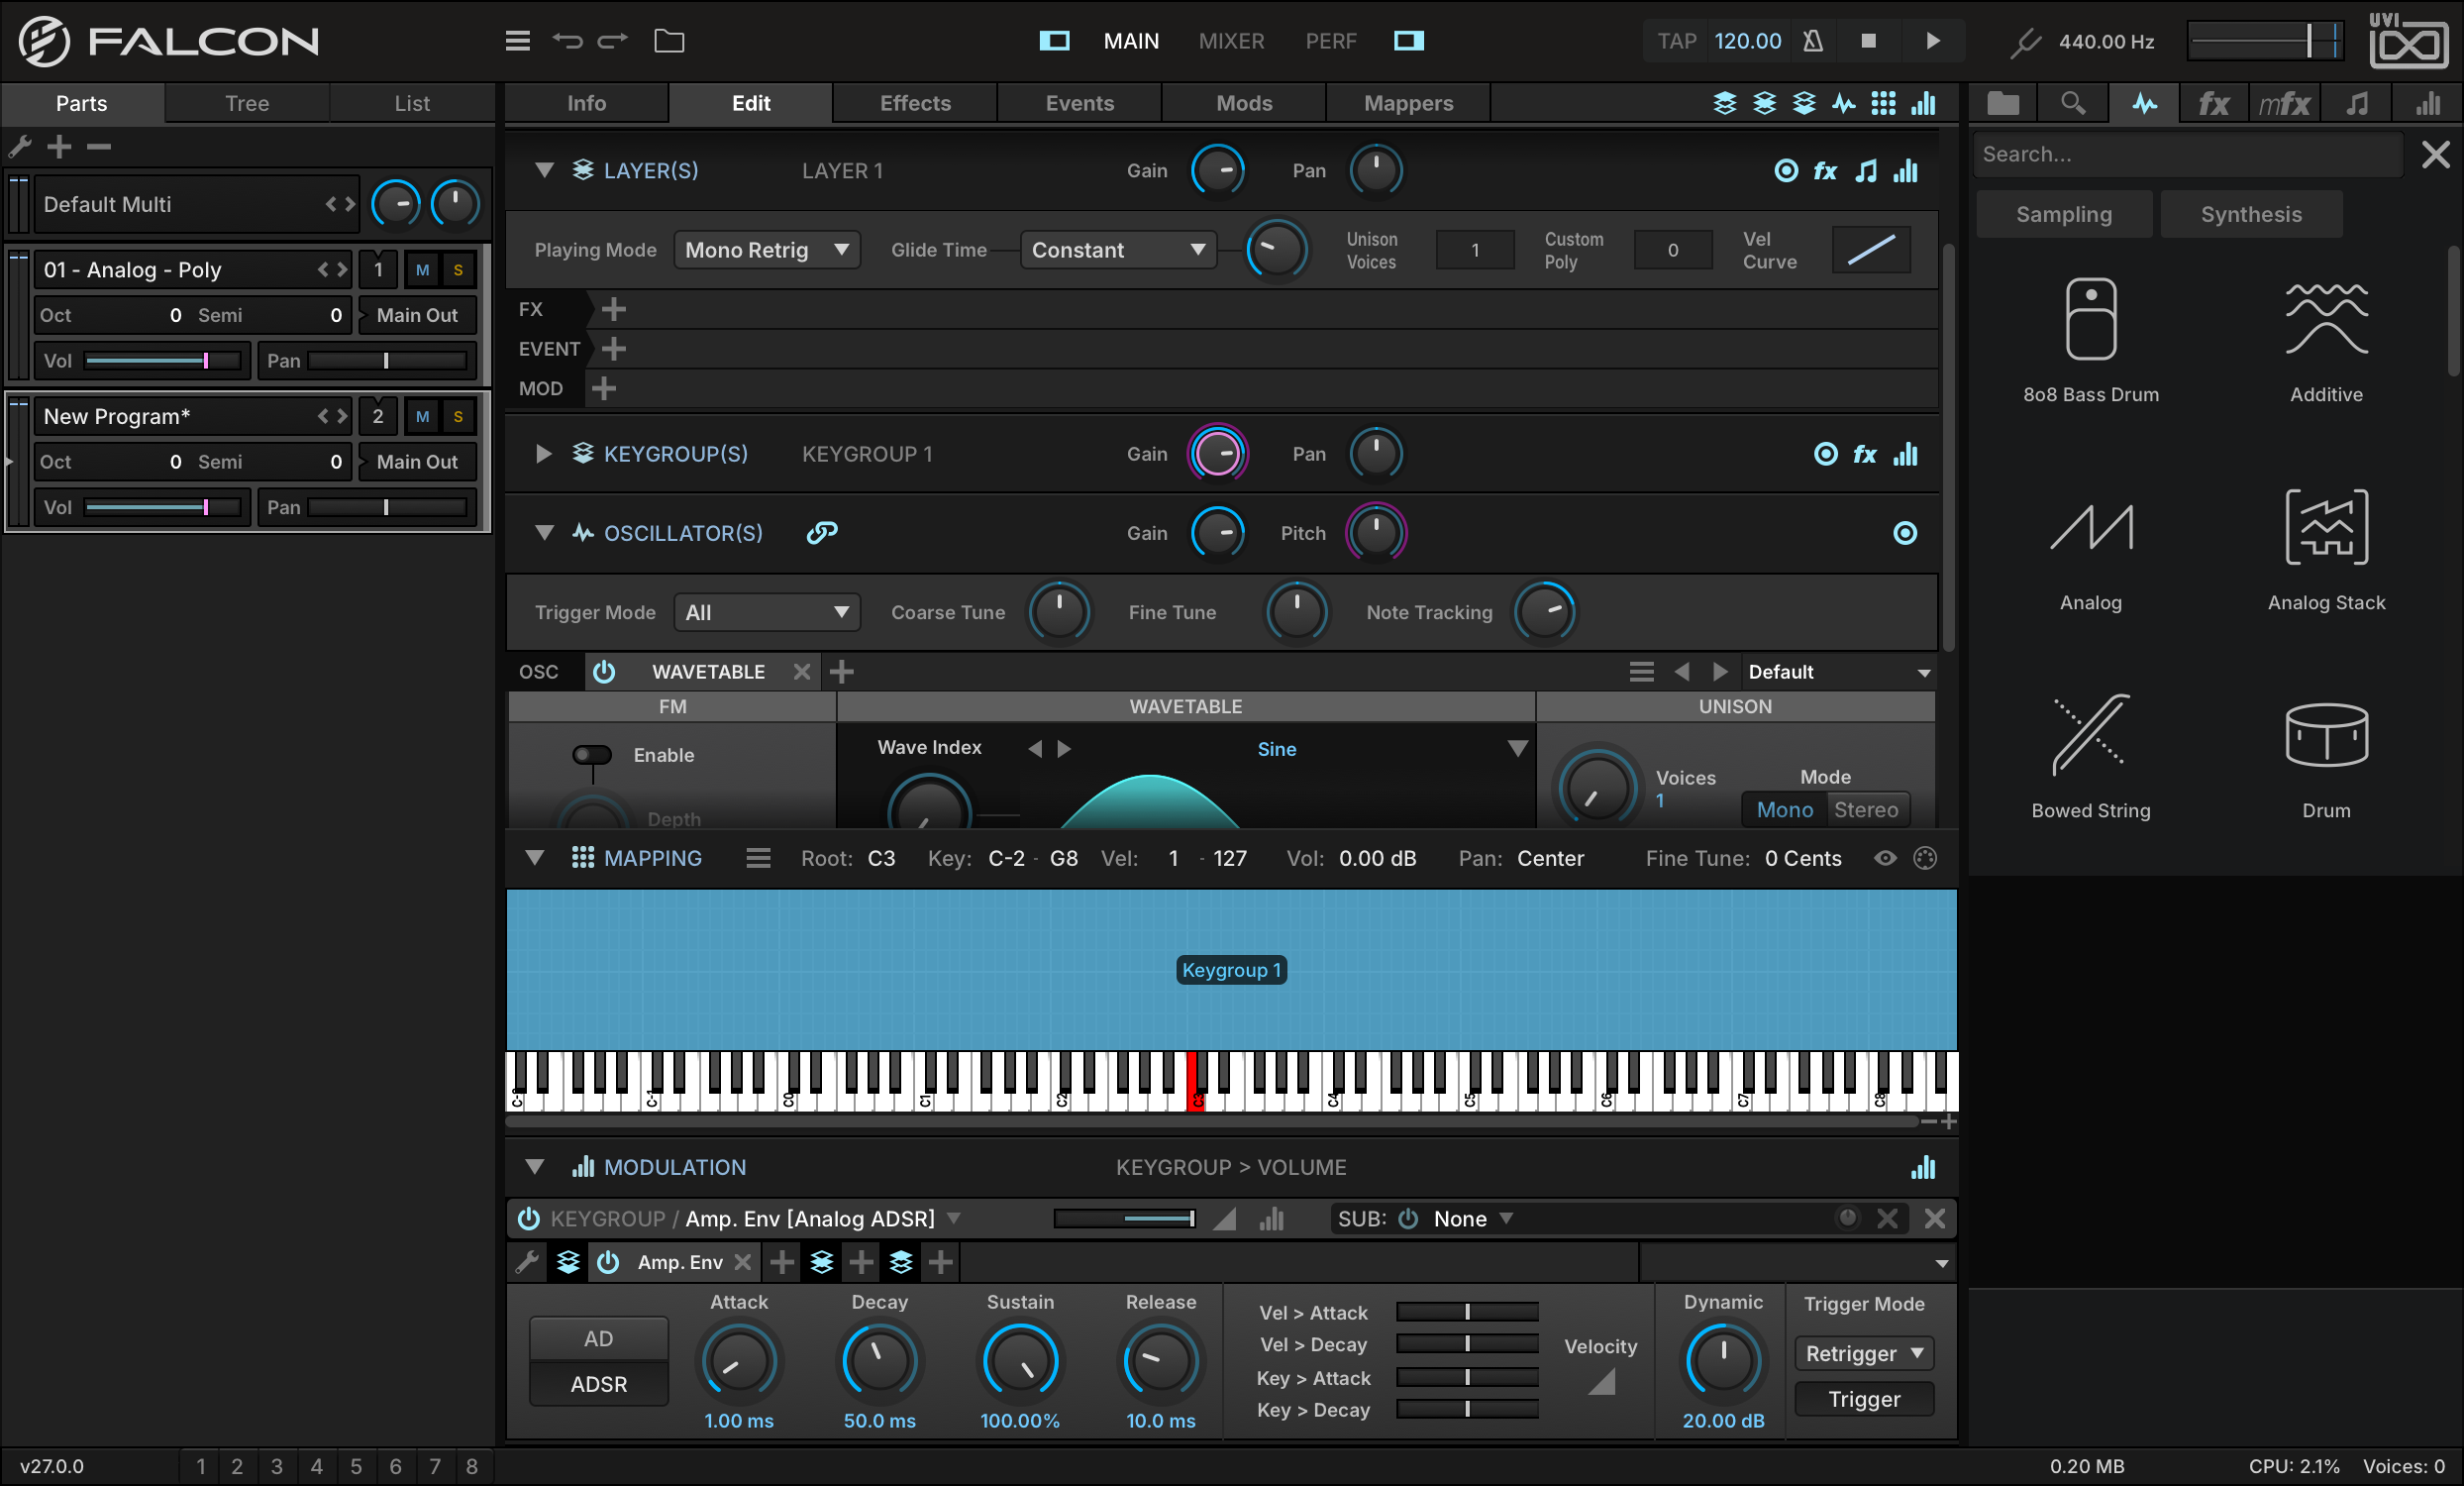Solo the New Program part
This screenshot has width=2464, height=1486.
pyautogui.click(x=458, y=417)
